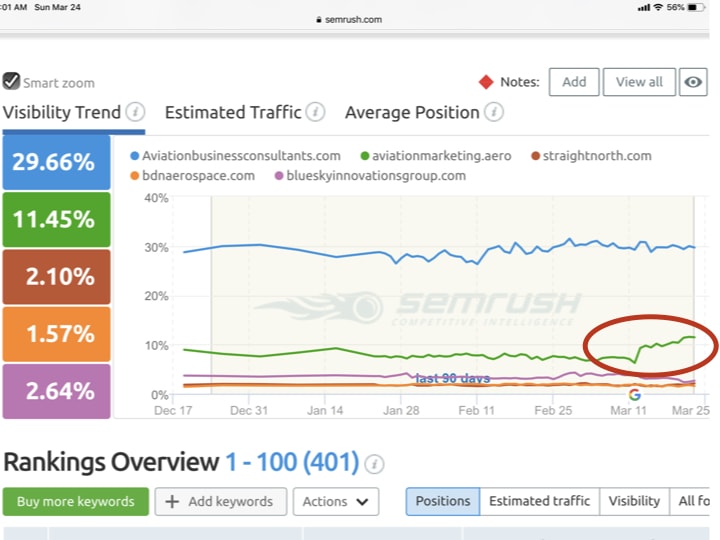Click the Dec 17 date label on axis
720x540 pixels.
[x=173, y=411]
